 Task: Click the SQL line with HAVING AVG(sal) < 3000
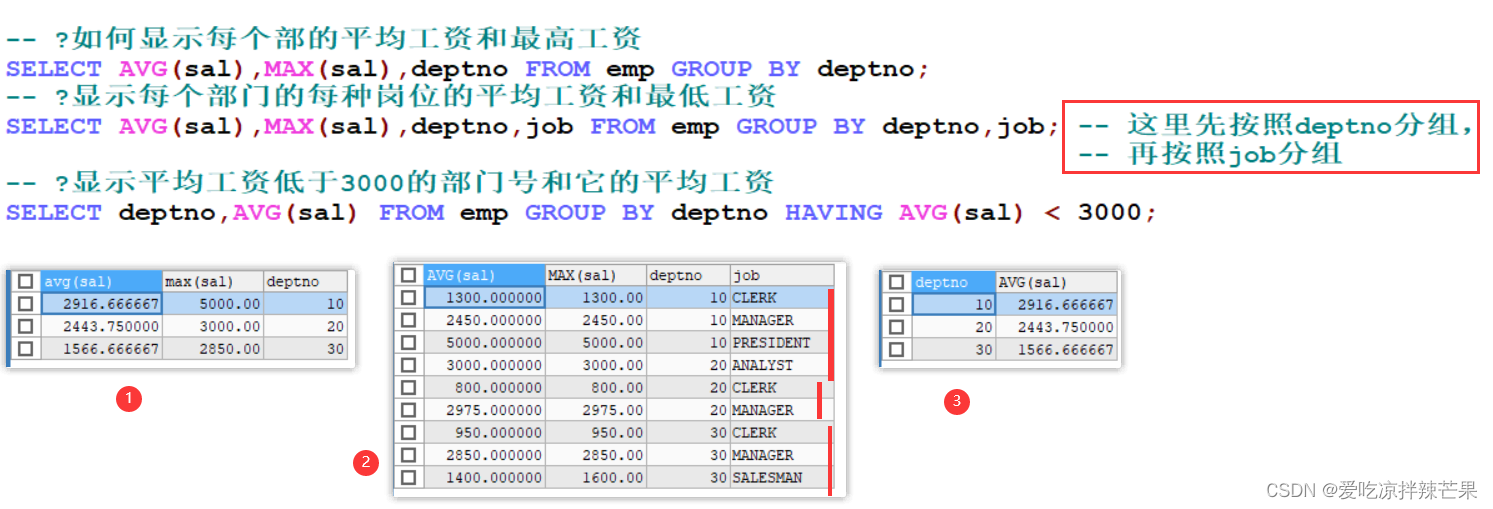(x=581, y=213)
